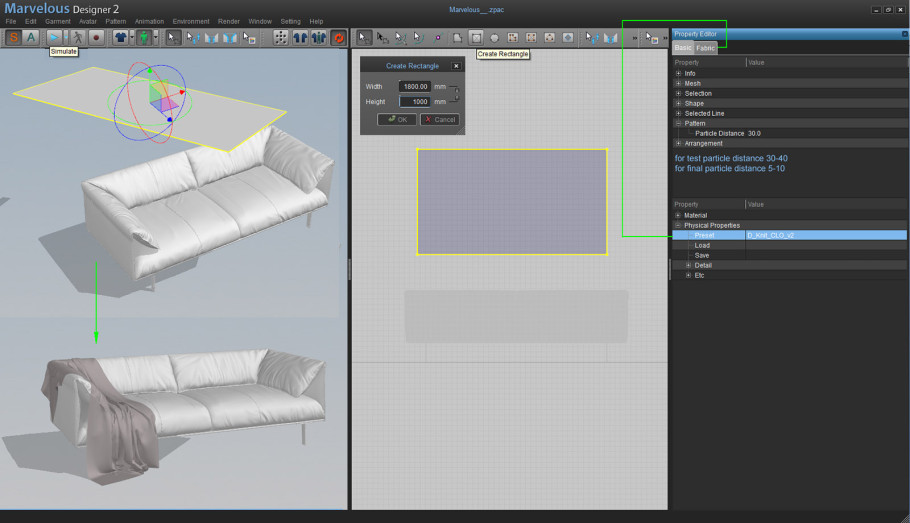The height and width of the screenshot is (523, 910).
Task: Click the orange S mode icon
Action: coord(13,38)
